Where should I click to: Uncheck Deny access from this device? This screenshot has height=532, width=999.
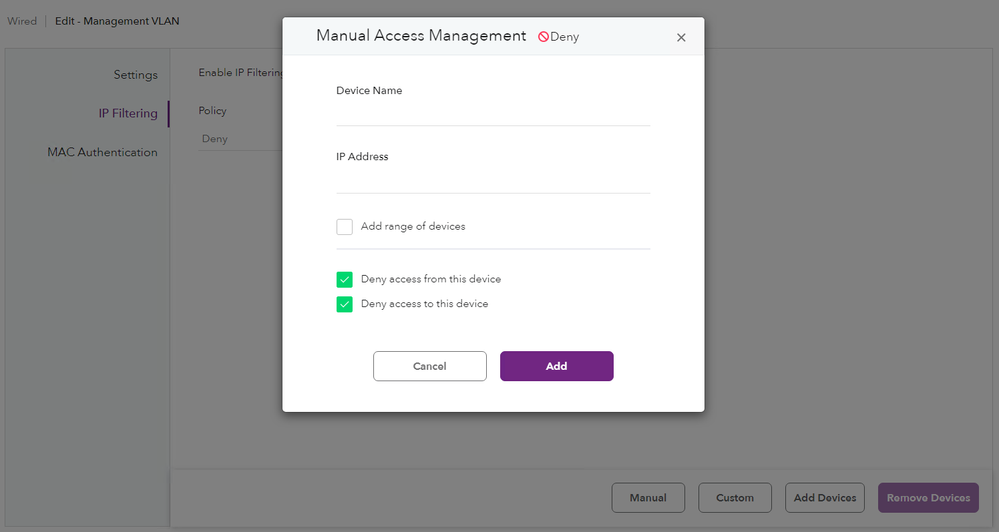345,280
